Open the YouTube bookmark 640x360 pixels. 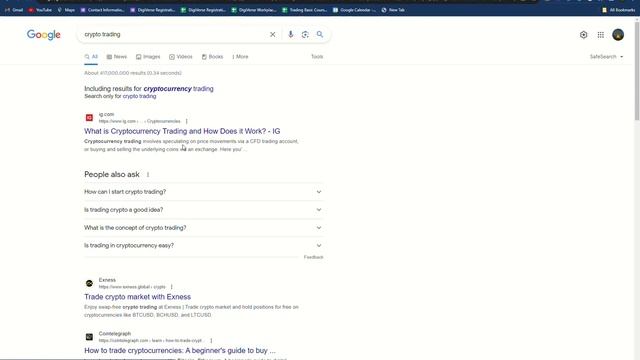click(x=40, y=10)
